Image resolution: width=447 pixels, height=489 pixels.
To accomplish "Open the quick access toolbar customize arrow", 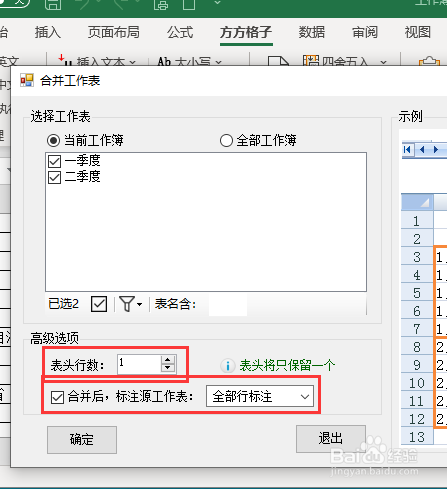I will click(x=217, y=3).
